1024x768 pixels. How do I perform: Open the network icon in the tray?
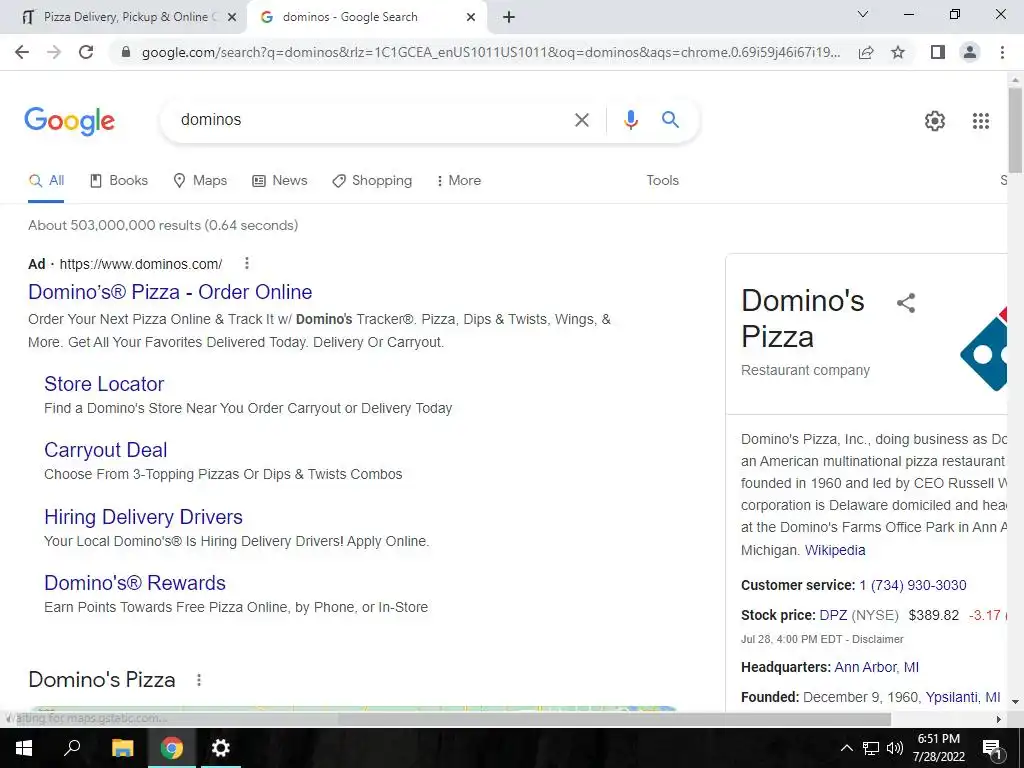[871, 748]
